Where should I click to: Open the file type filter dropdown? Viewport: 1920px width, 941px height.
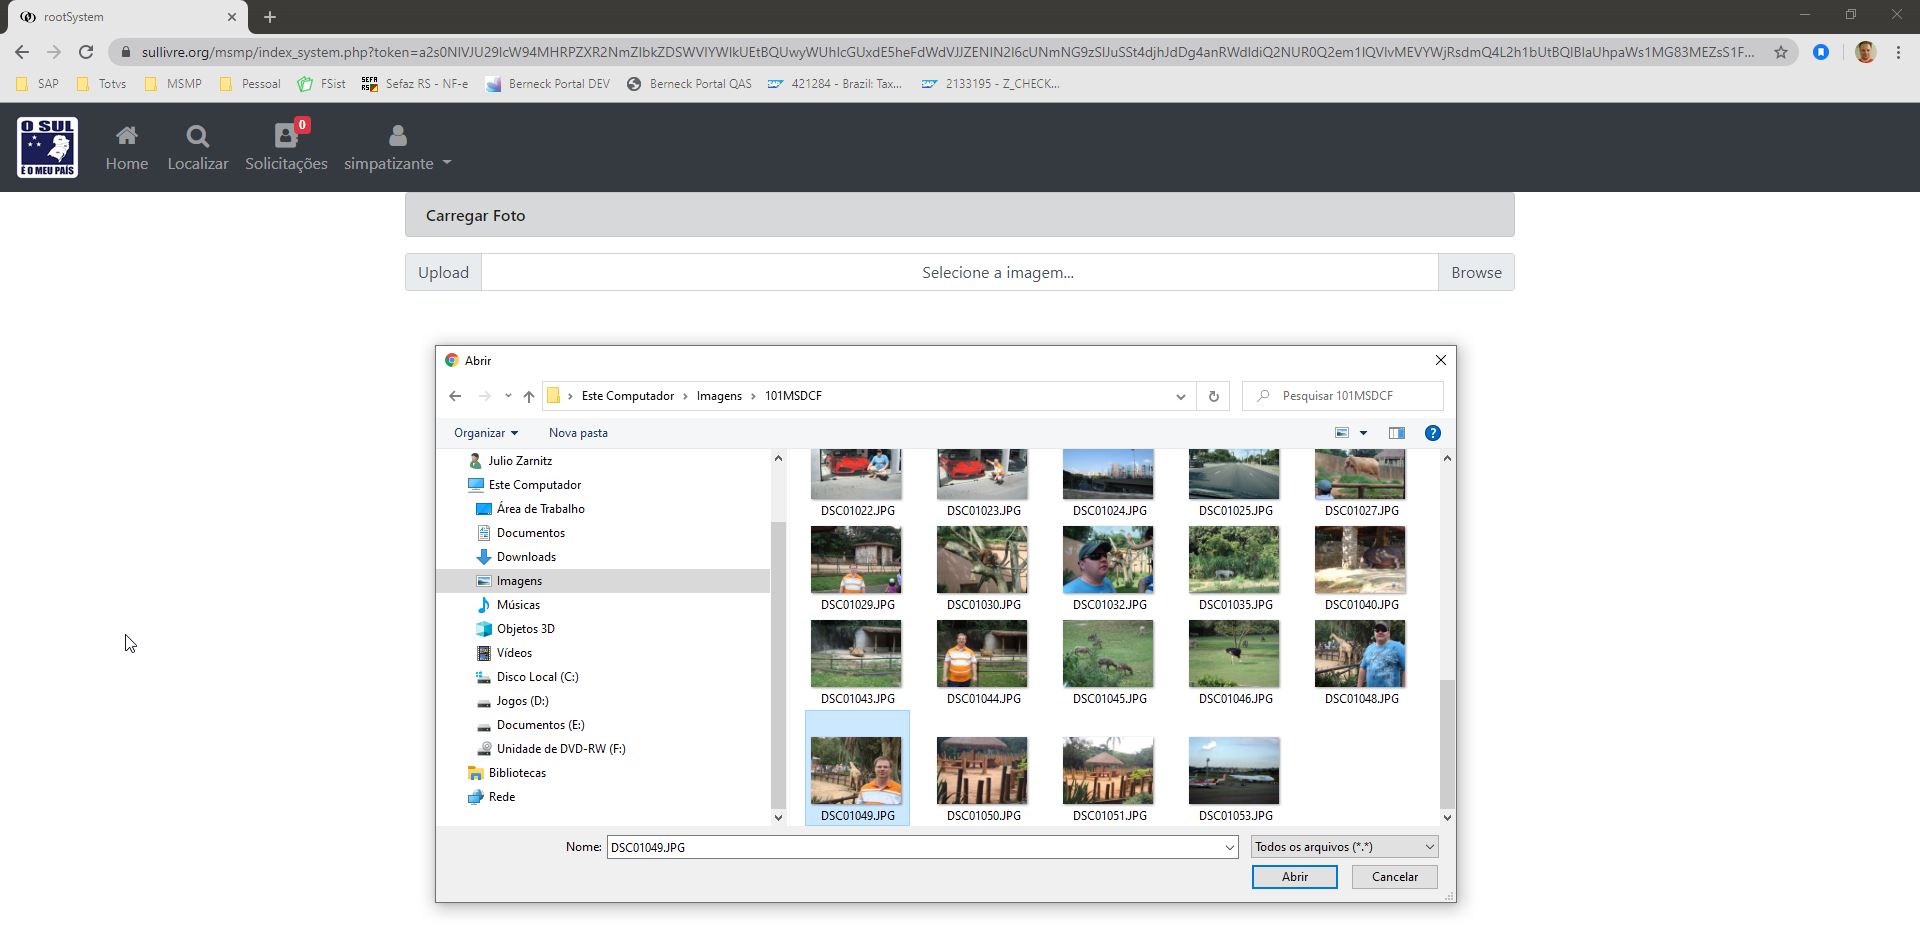pos(1344,847)
